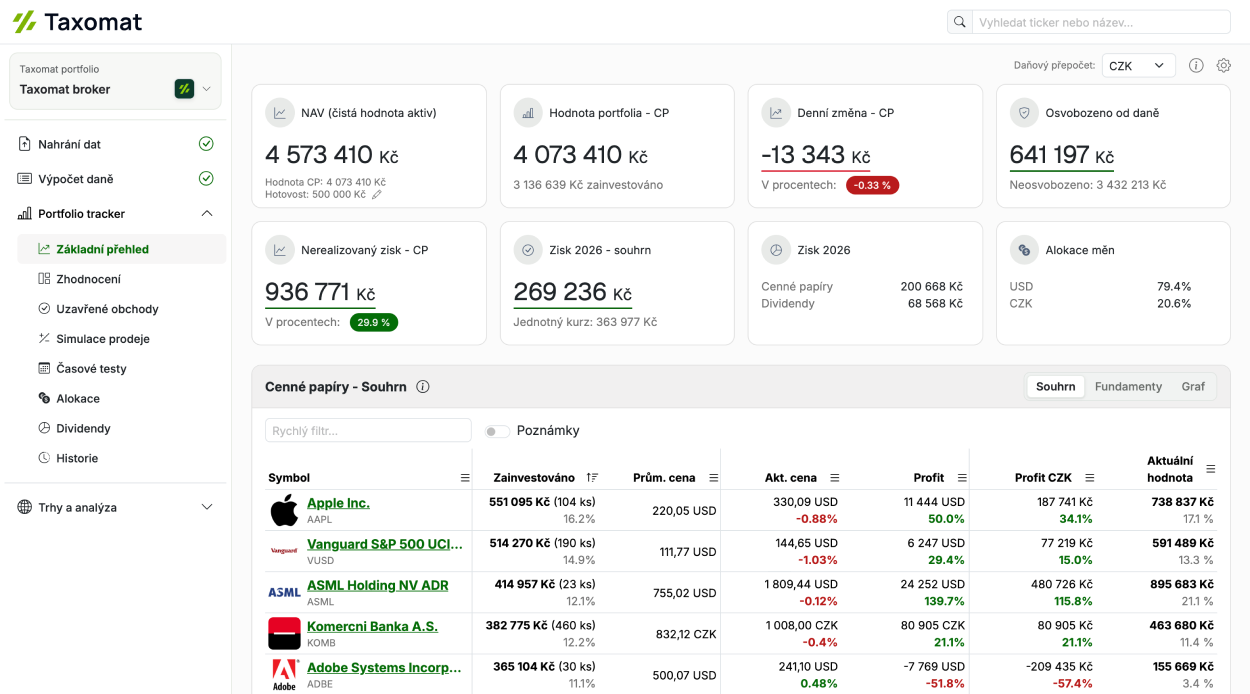Click the Taxomat broker badge icon
The width and height of the screenshot is (1250, 694).
[x=184, y=89]
